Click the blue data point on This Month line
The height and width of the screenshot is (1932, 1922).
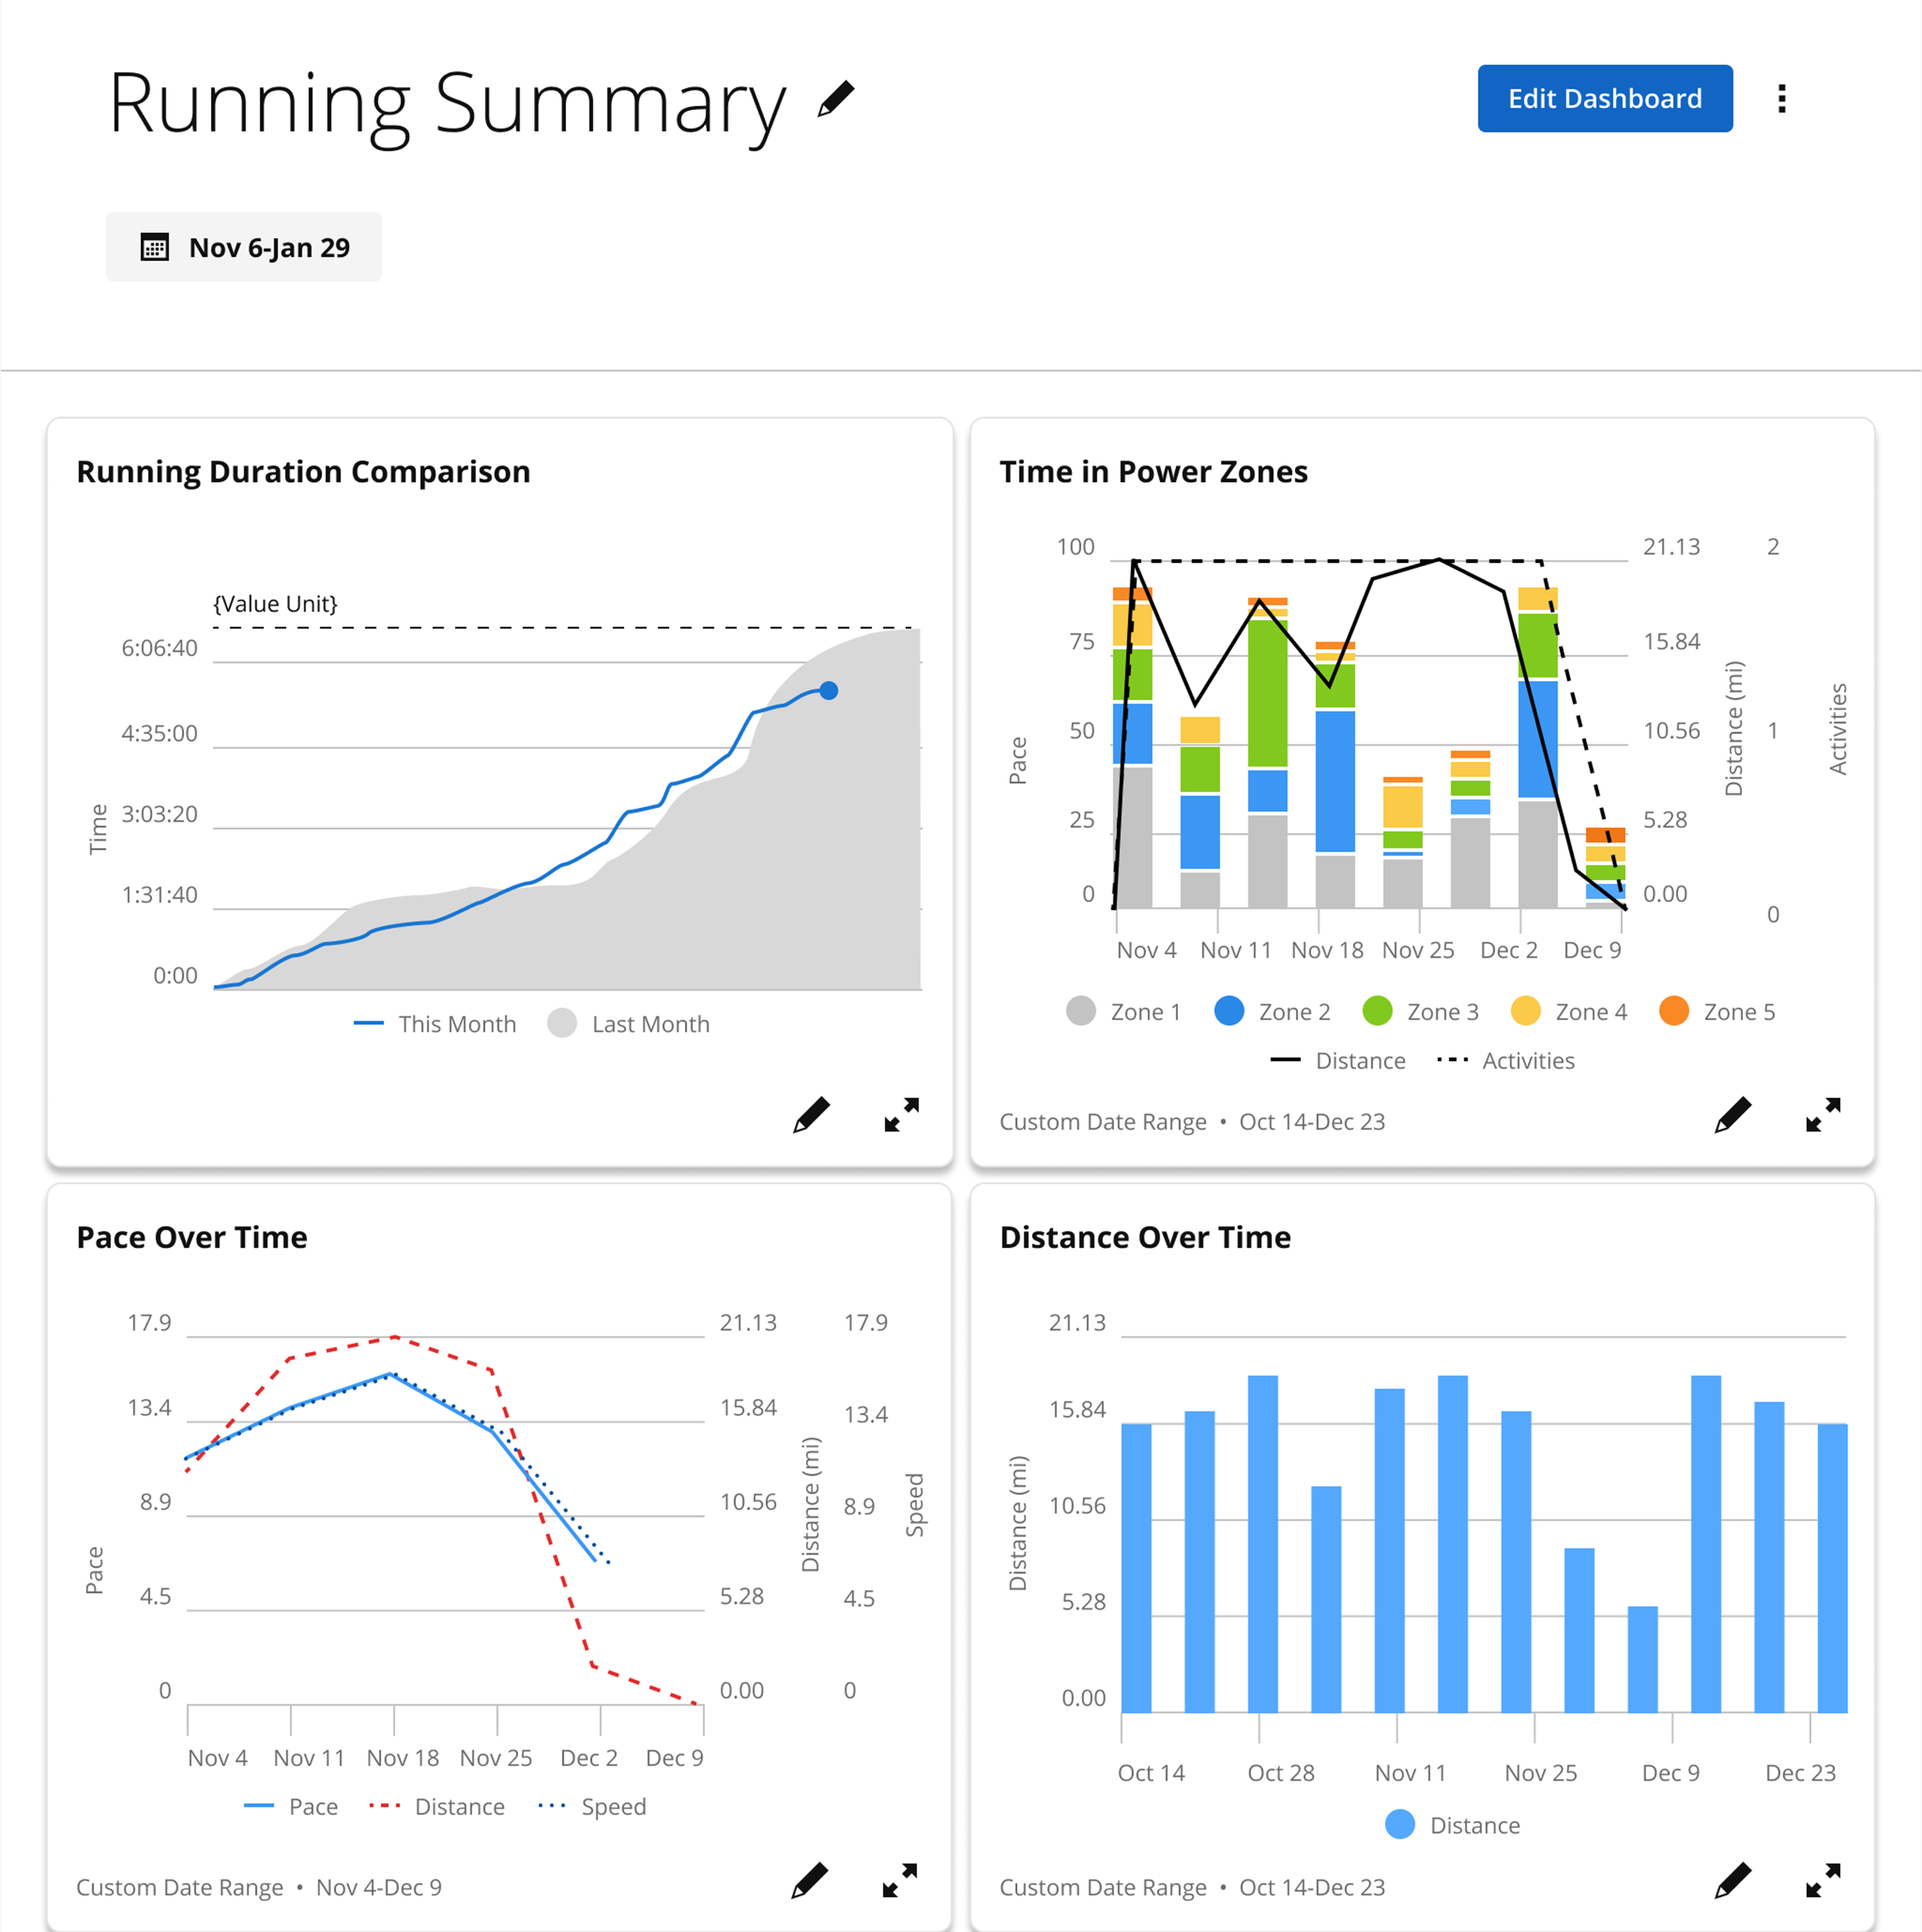(828, 691)
